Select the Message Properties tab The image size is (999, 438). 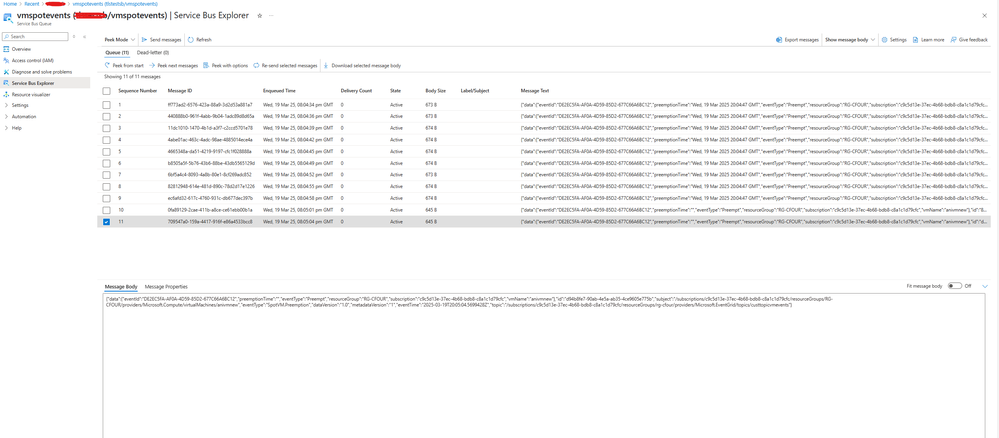point(166,287)
